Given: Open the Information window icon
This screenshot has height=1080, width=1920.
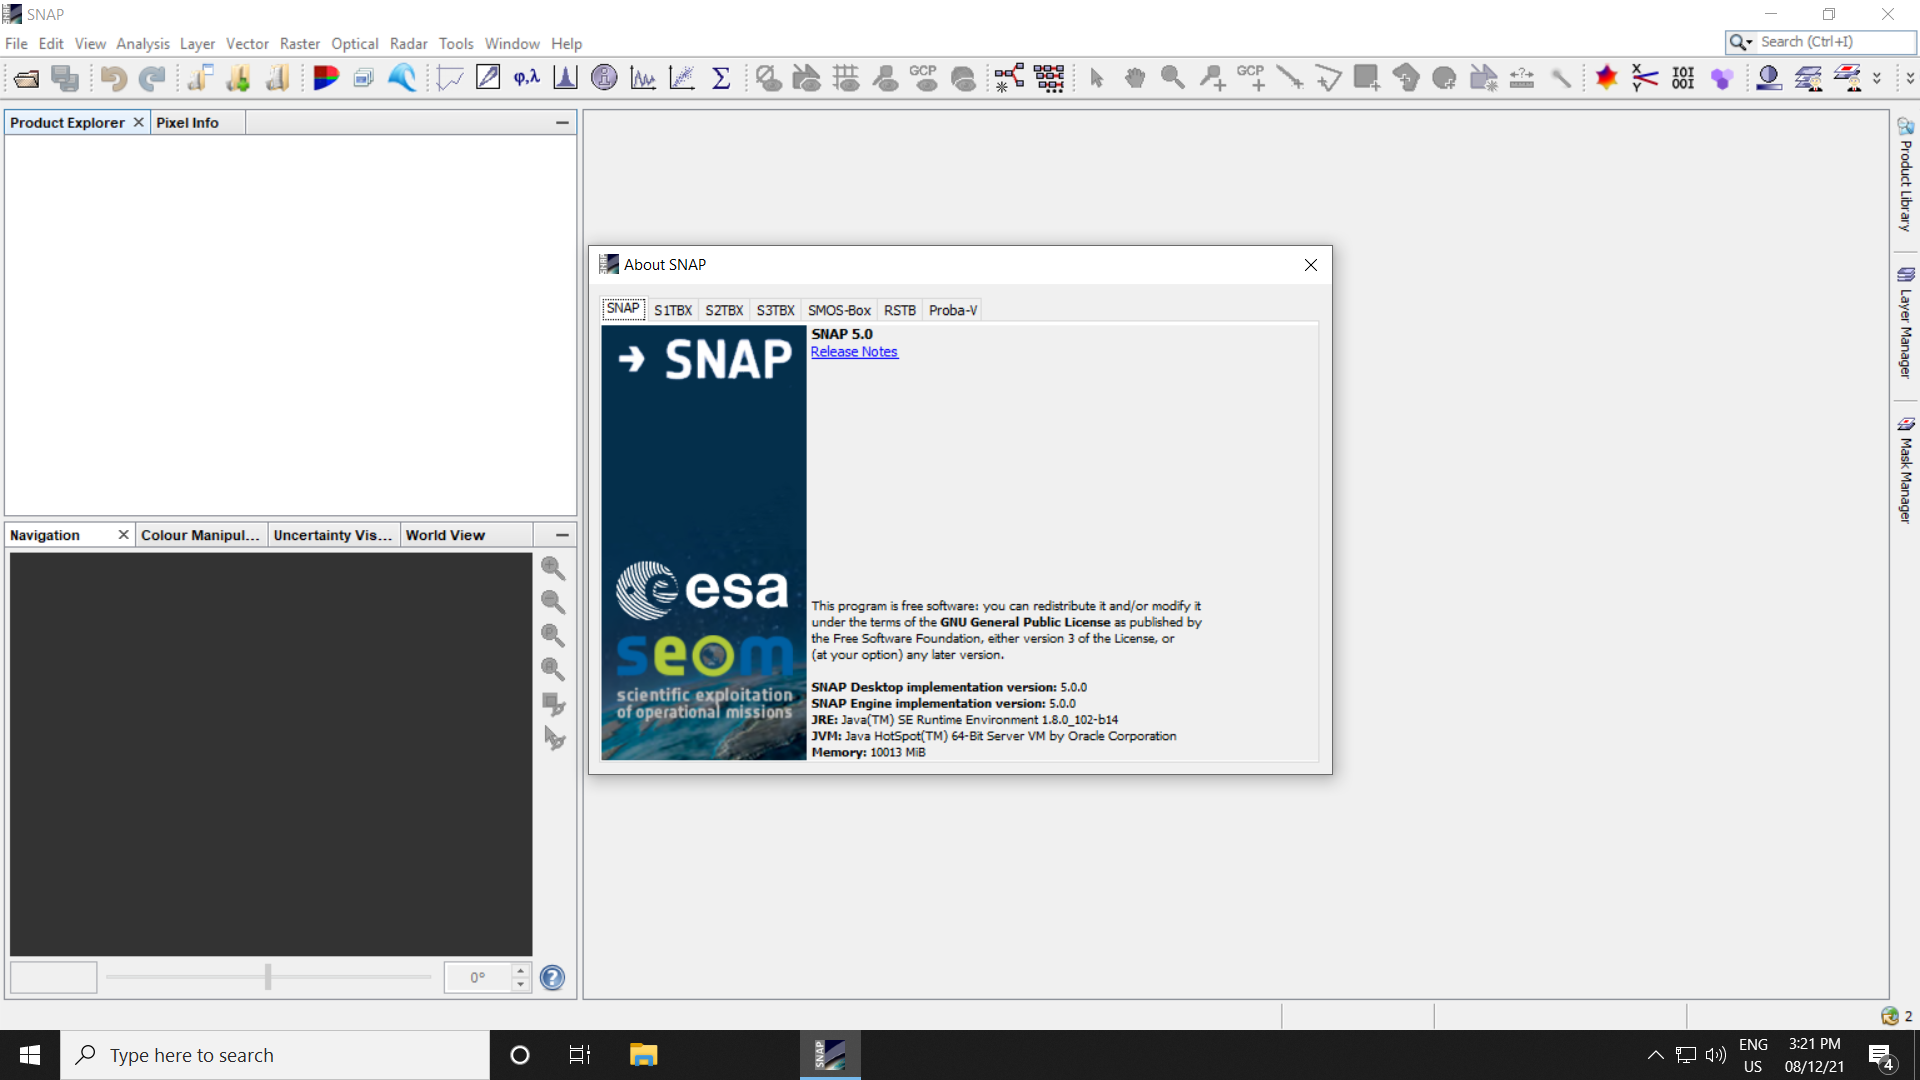Looking at the screenshot, I should [x=604, y=78].
